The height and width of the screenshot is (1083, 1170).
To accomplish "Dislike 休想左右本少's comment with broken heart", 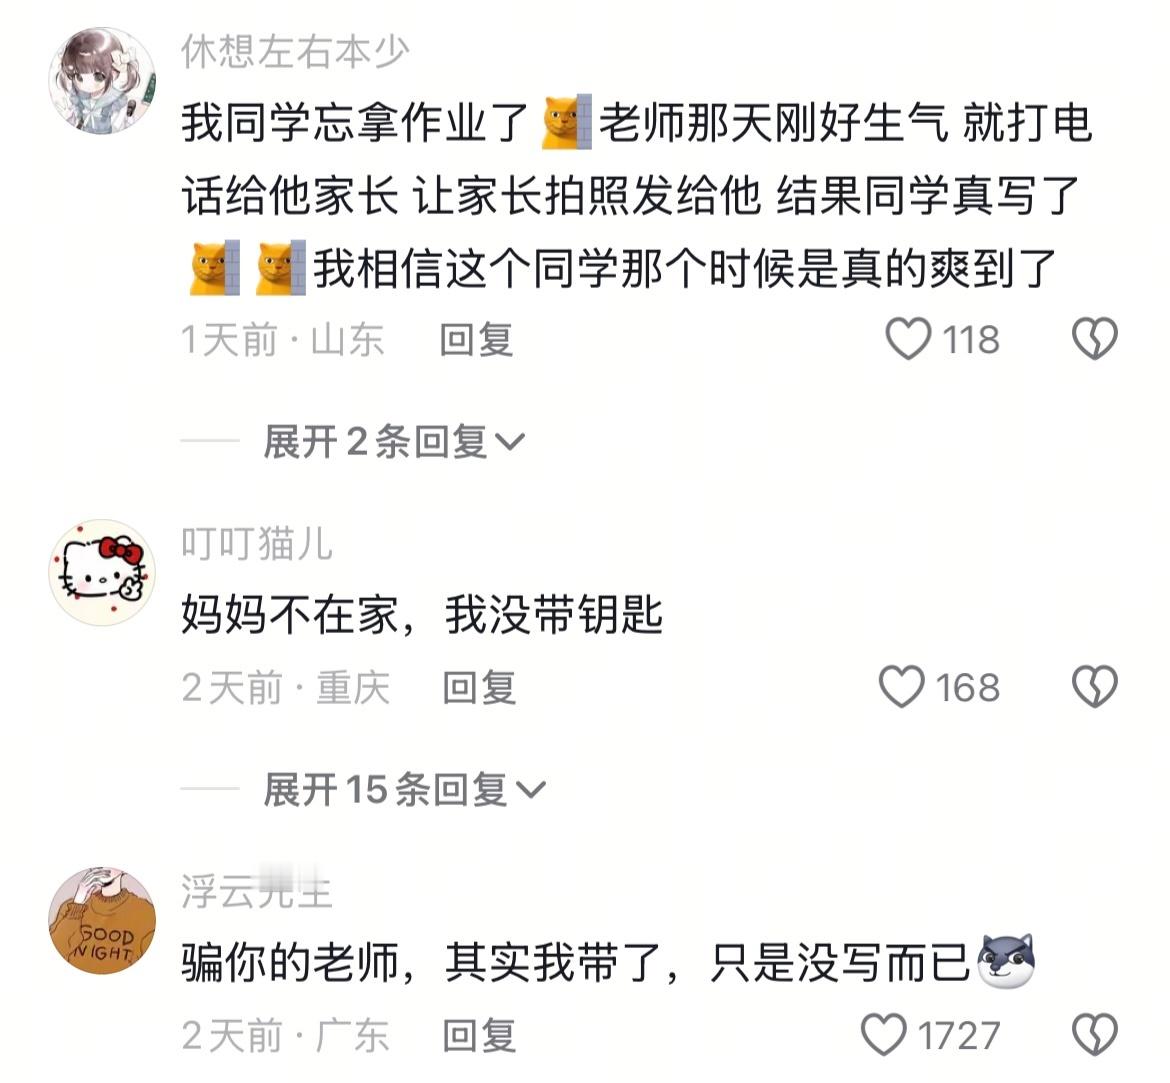I will (1095, 339).
